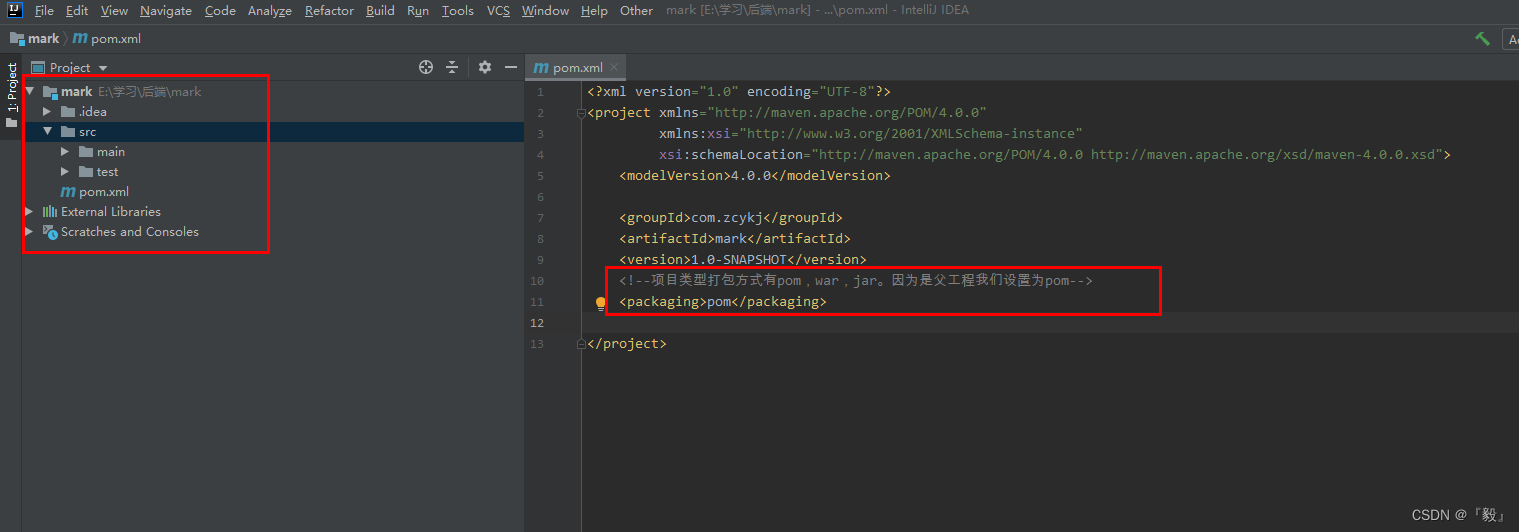Click the Maven icon on pom.xml editor tab

(x=541, y=68)
